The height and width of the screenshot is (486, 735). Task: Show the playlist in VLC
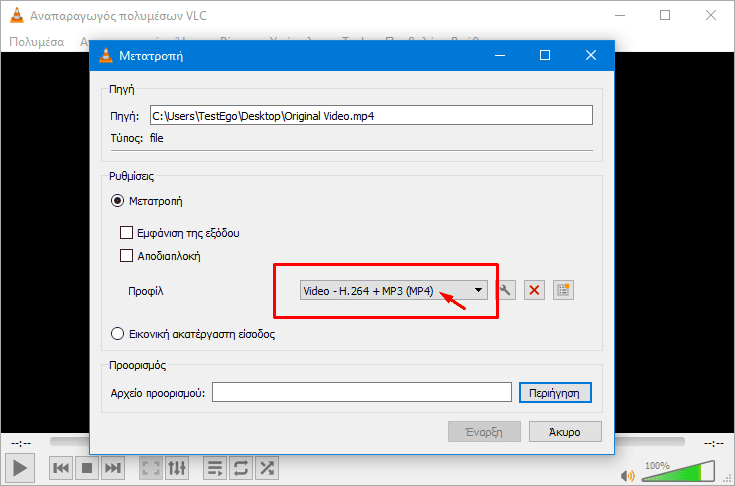pos(215,468)
